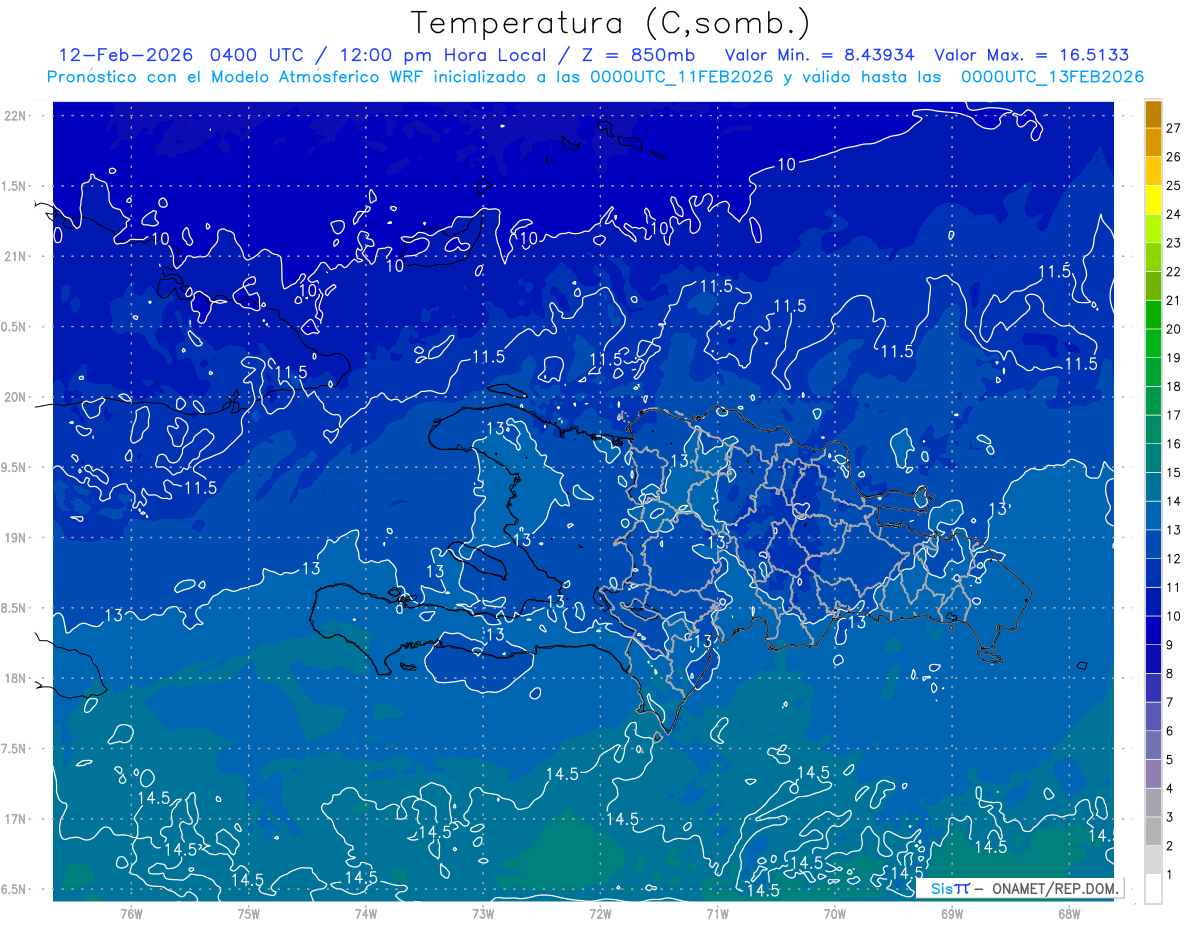Click 'Valor Max. = 16.5133' value
Image resolution: width=1200 pixels, height=927 pixels.
(x=1031, y=55)
